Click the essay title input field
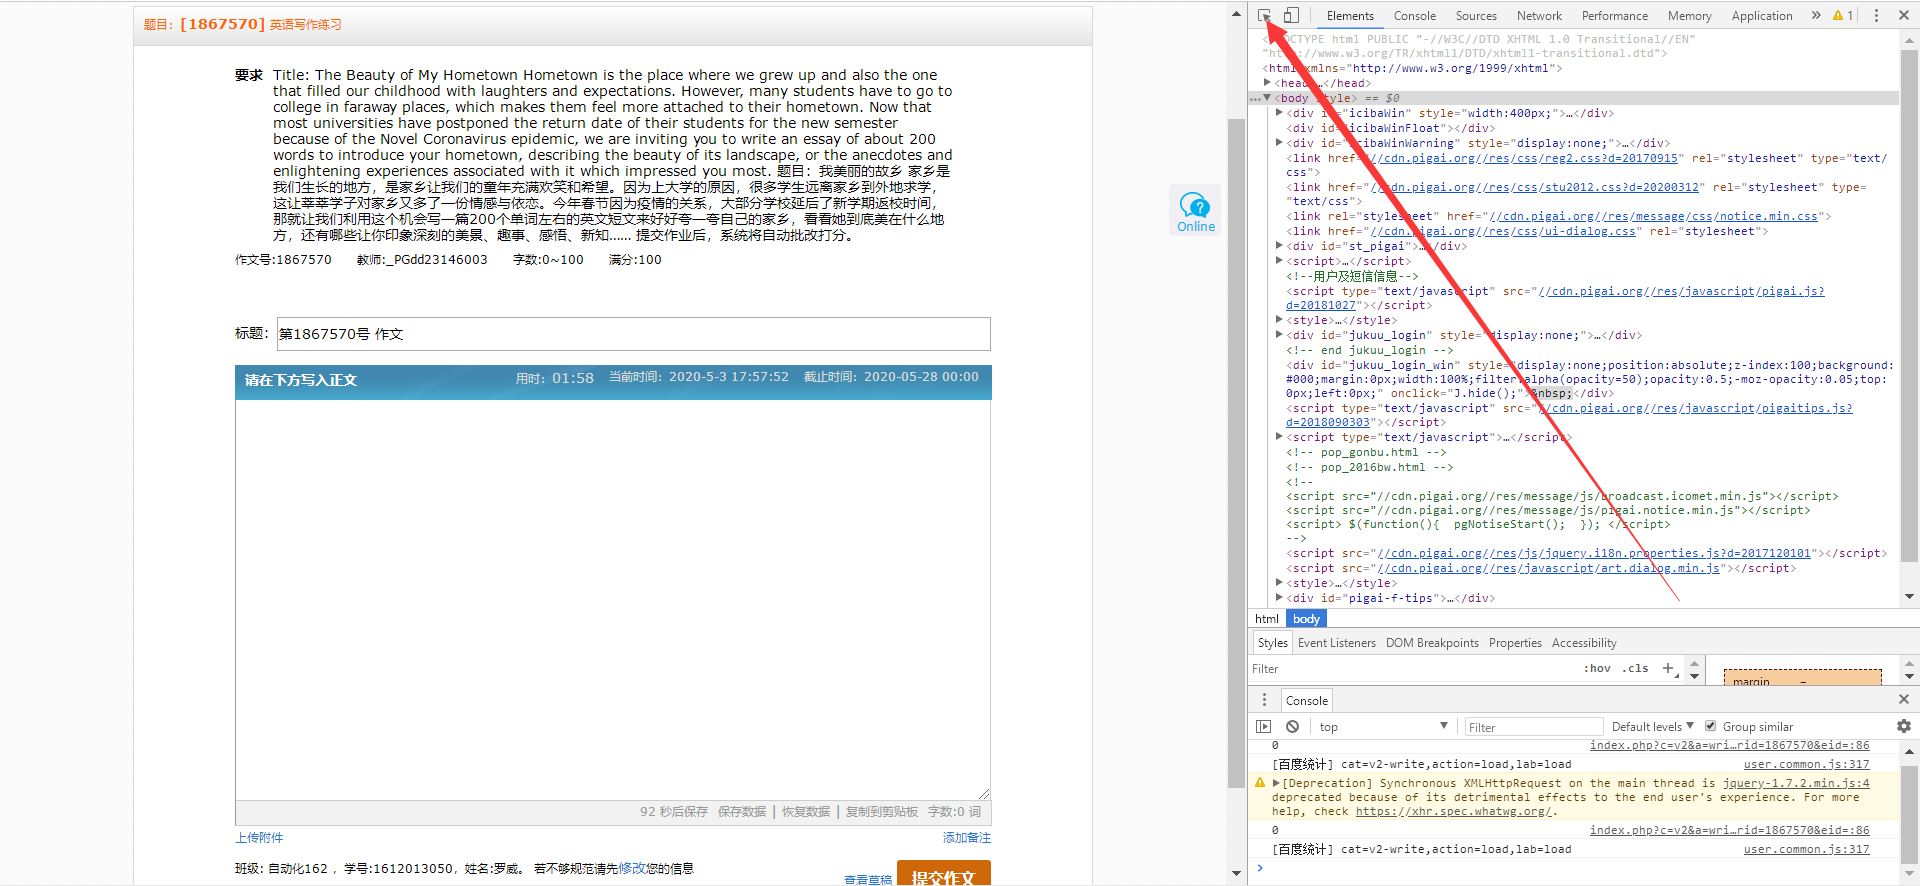This screenshot has height=886, width=1920. point(634,334)
